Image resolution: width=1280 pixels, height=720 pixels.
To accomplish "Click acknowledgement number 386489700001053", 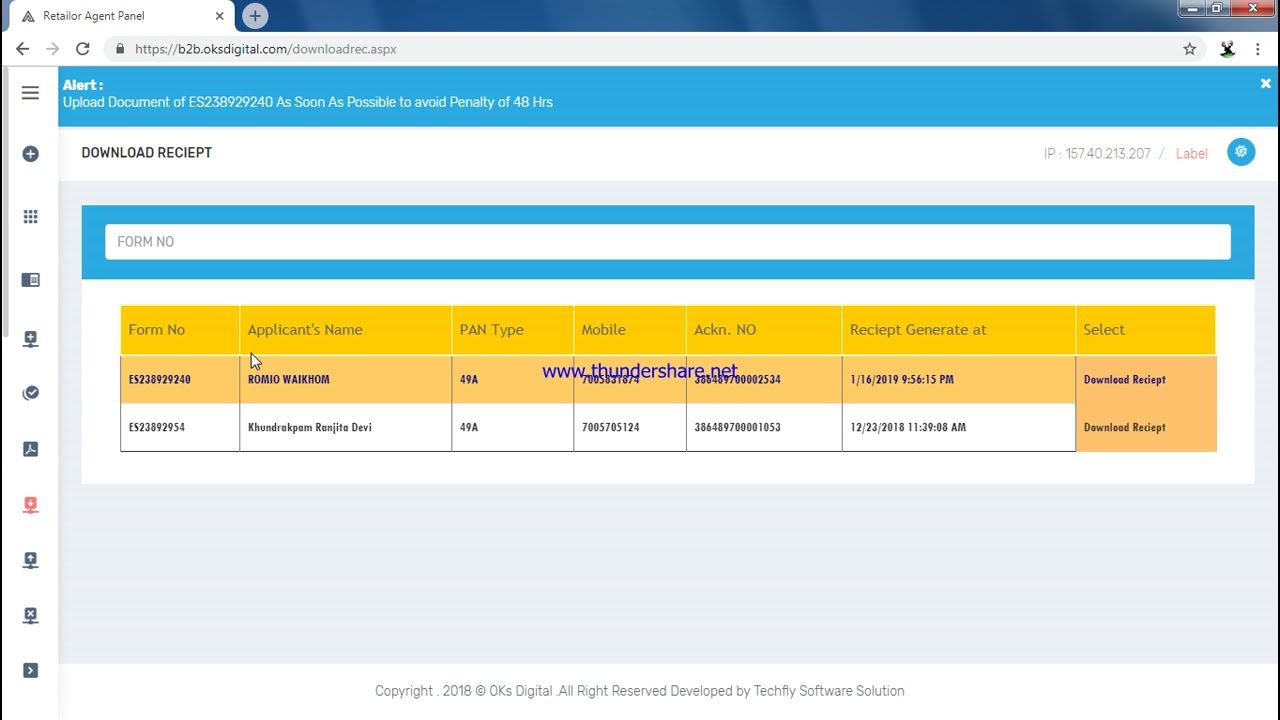I will point(737,428).
